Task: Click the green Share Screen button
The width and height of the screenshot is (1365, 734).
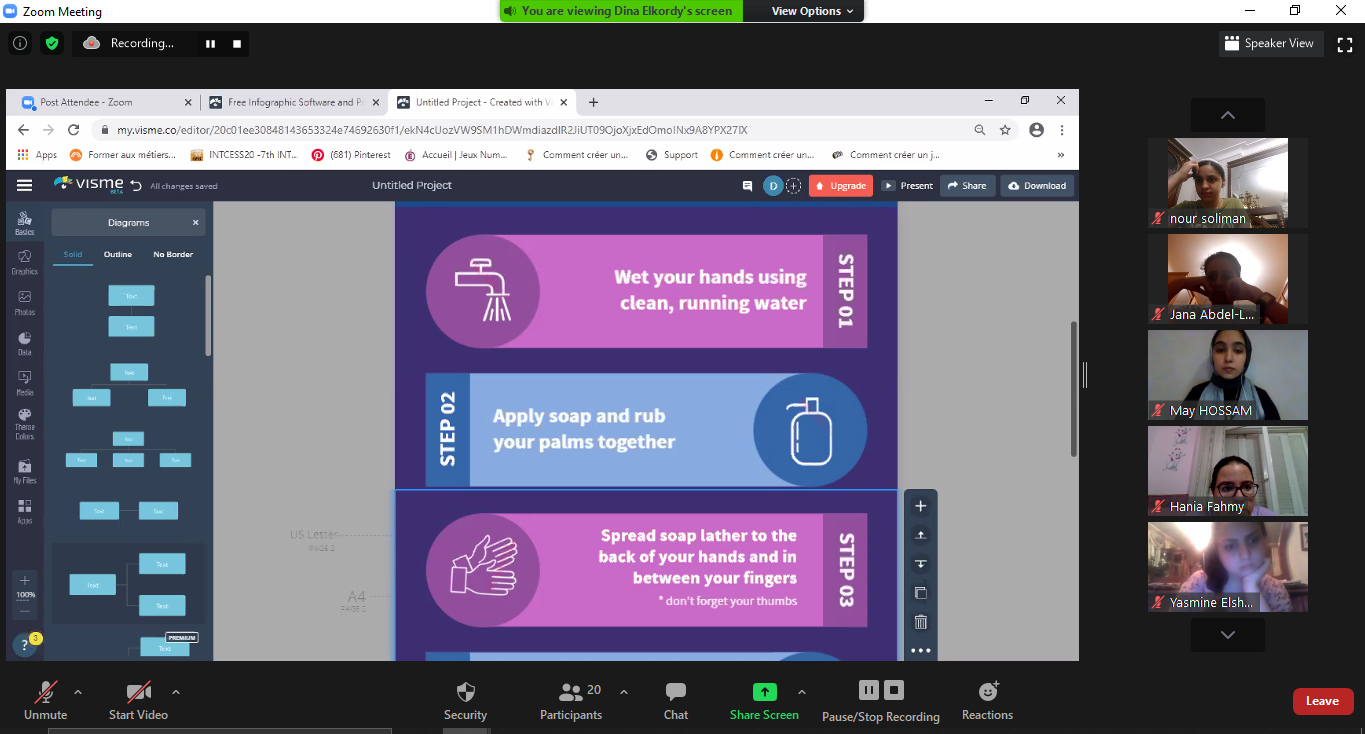Action: click(764, 692)
